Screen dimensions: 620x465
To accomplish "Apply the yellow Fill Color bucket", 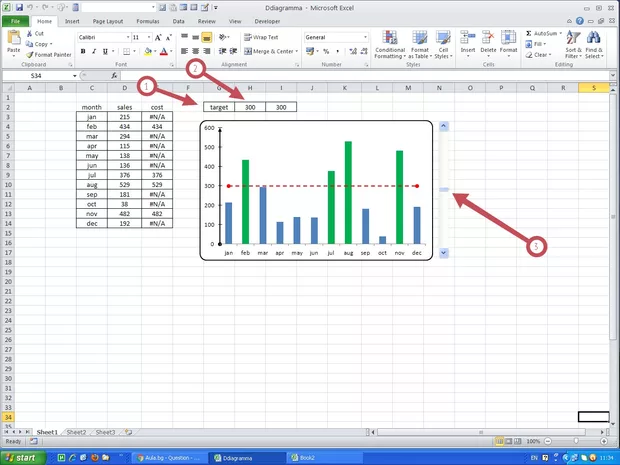I will (148, 51).
